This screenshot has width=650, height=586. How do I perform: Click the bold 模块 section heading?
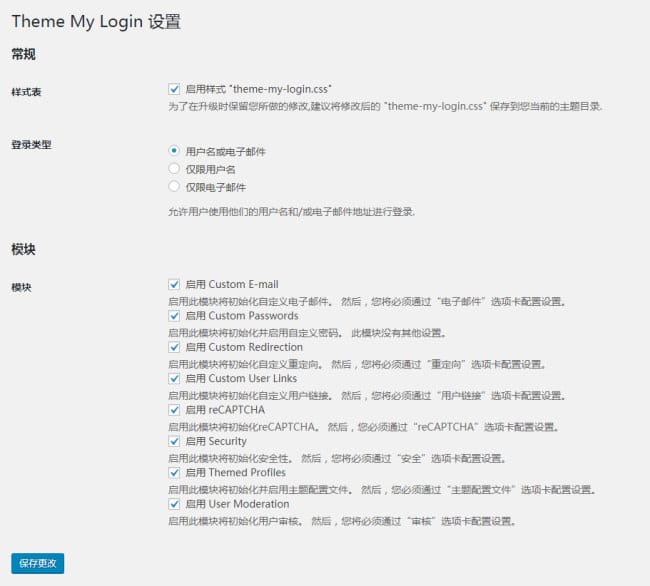[x=23, y=249]
